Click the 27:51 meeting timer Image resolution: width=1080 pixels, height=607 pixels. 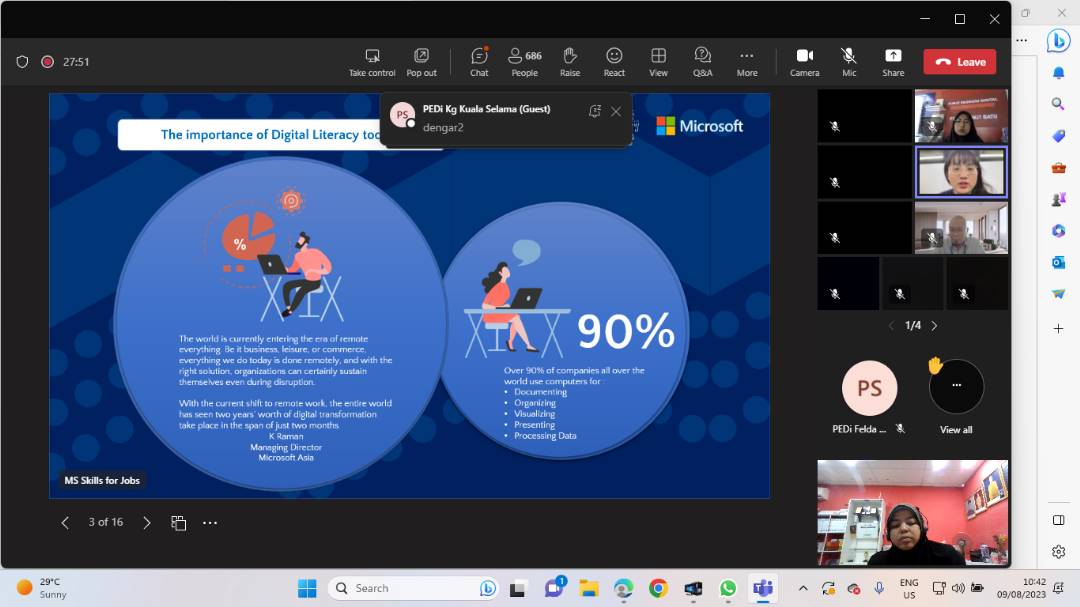[x=76, y=62]
